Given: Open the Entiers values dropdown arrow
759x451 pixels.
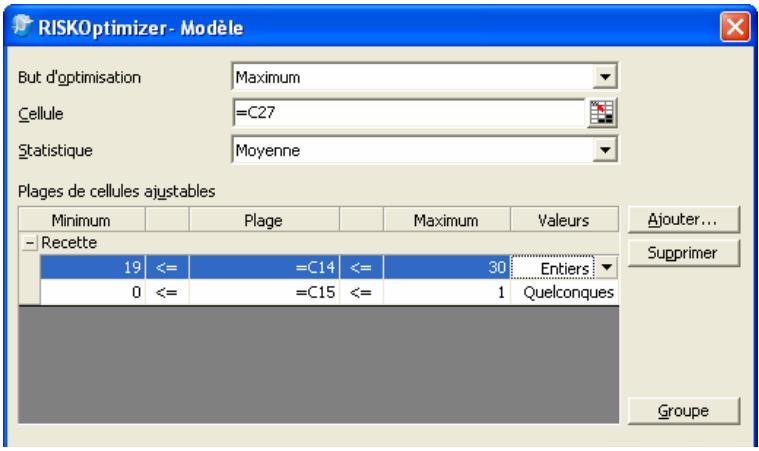Looking at the screenshot, I should click(607, 267).
